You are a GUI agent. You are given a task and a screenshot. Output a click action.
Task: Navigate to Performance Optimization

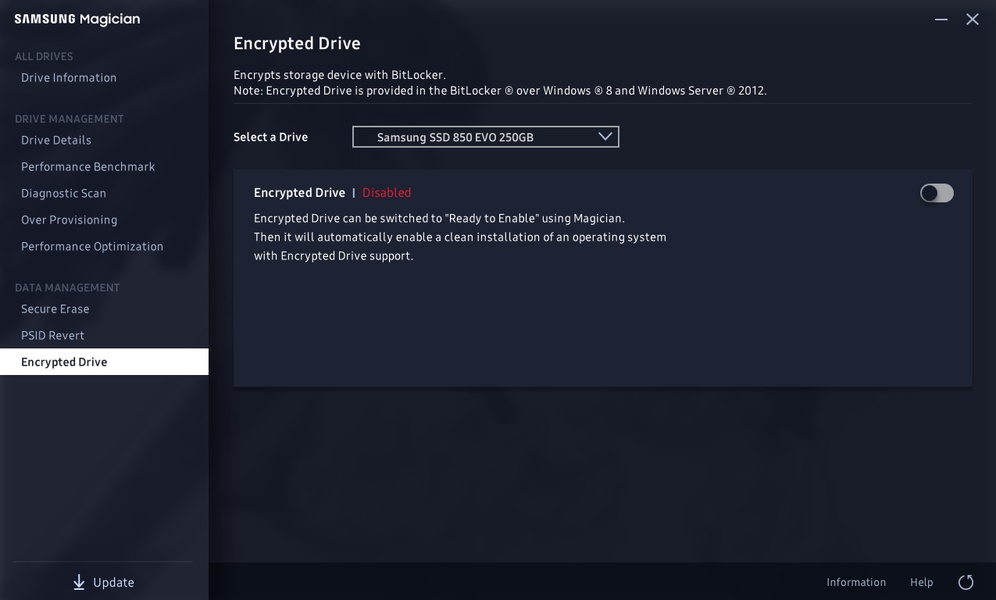(x=92, y=247)
